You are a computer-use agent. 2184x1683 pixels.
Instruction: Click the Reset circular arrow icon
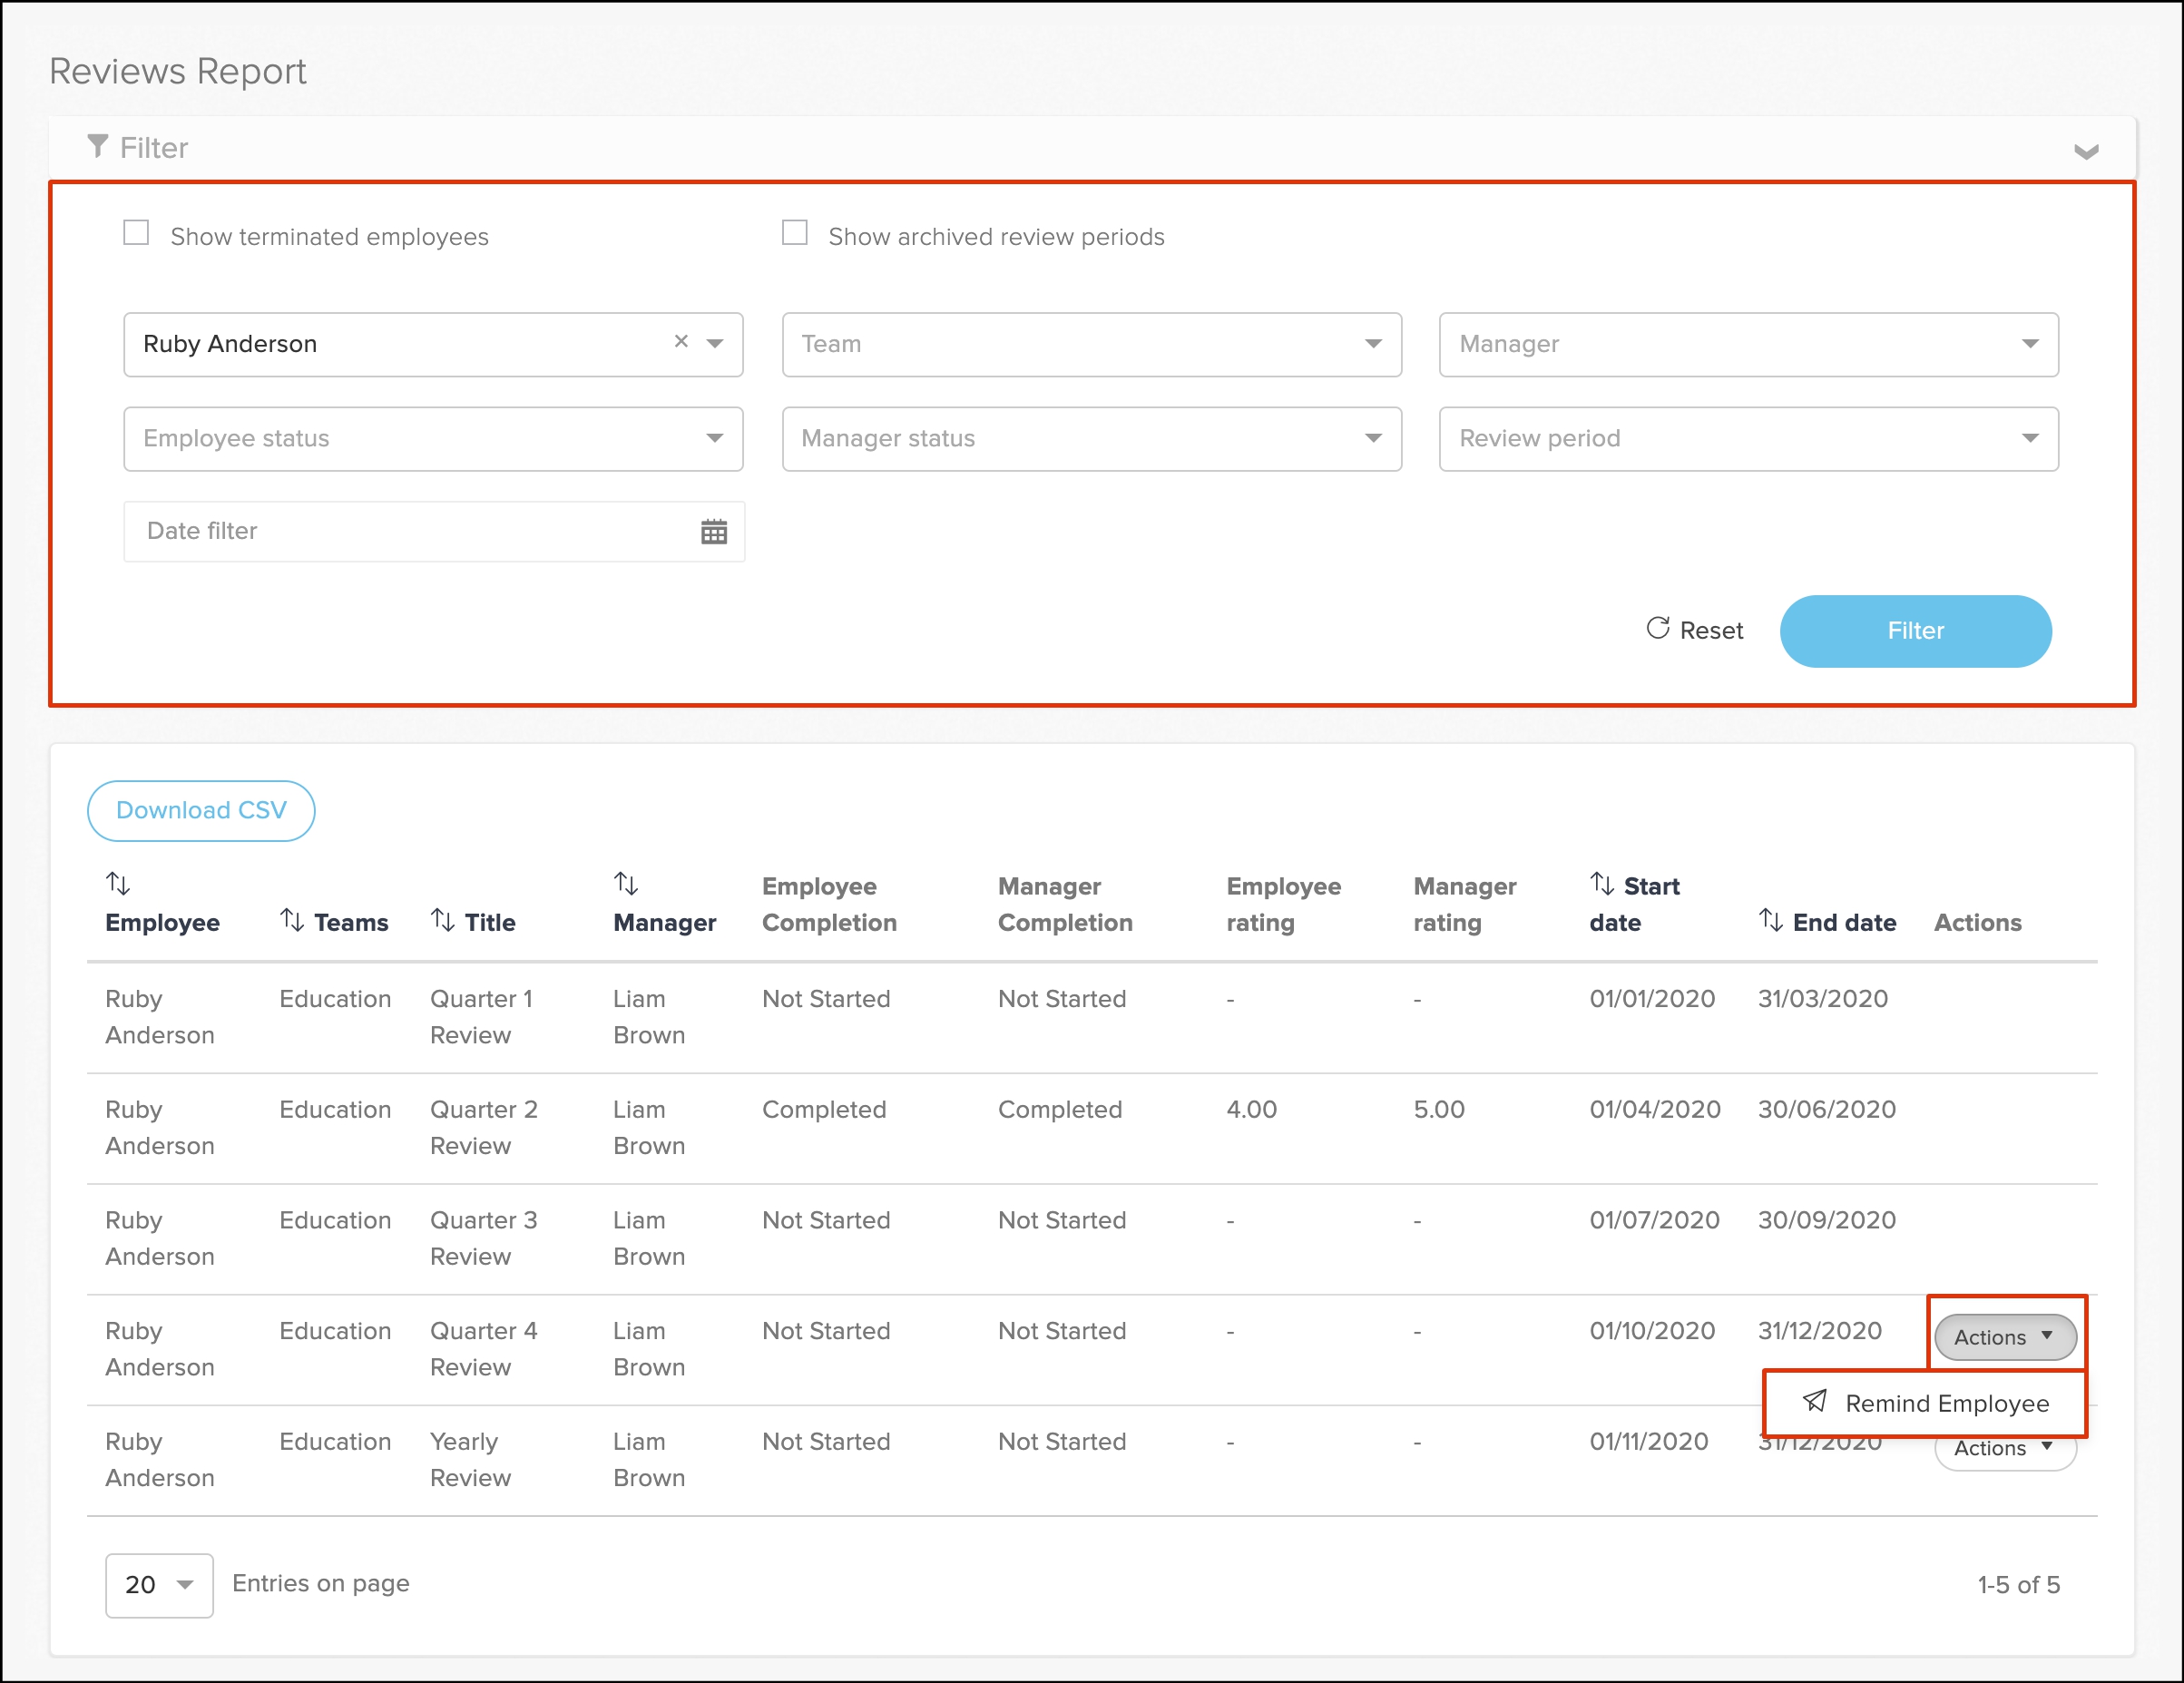pyautogui.click(x=1658, y=628)
